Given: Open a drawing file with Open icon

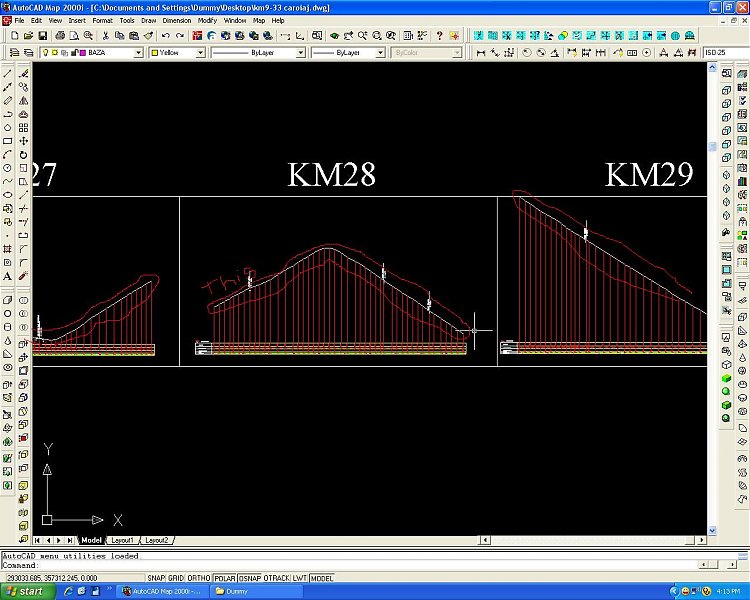Looking at the screenshot, I should (28, 35).
